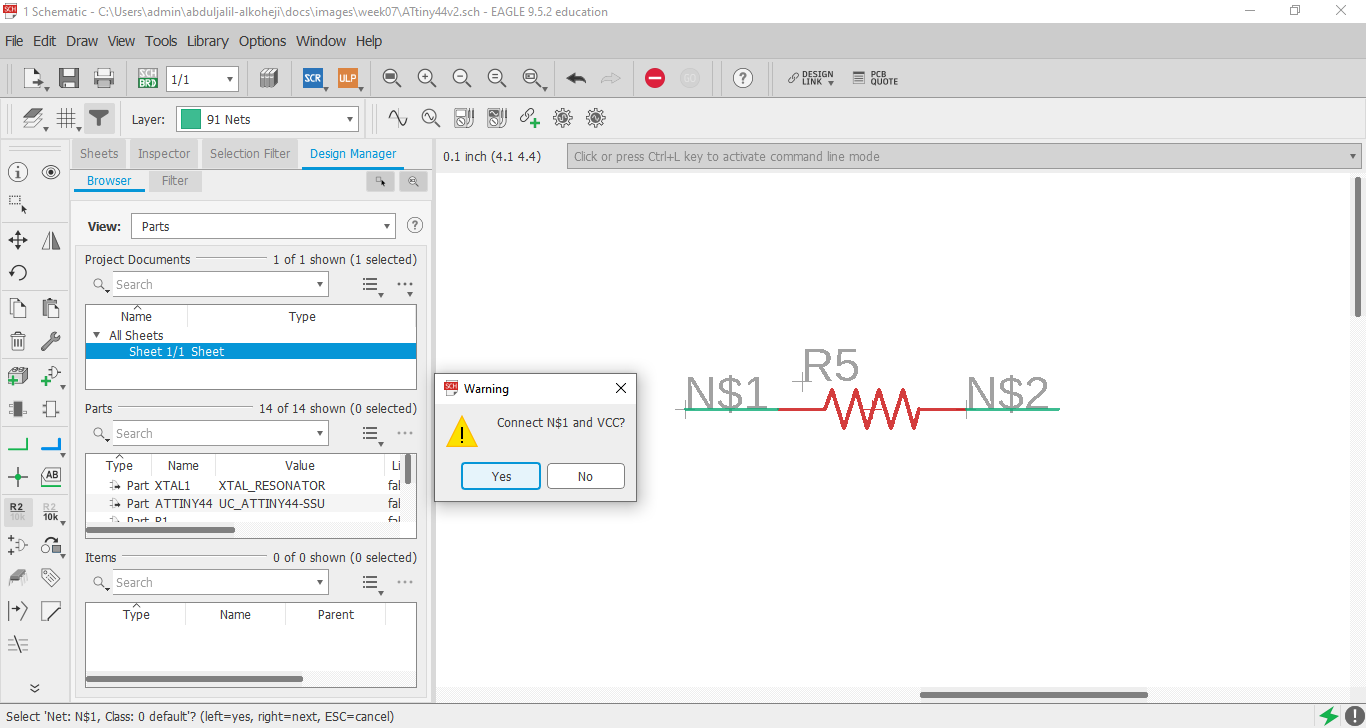Select the Info tool in the left toolbar
Viewport: 1366px width, 728px height.
click(x=17, y=172)
